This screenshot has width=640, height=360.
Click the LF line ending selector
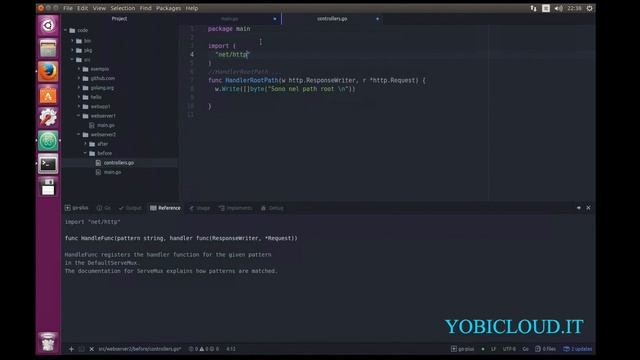click(493, 349)
